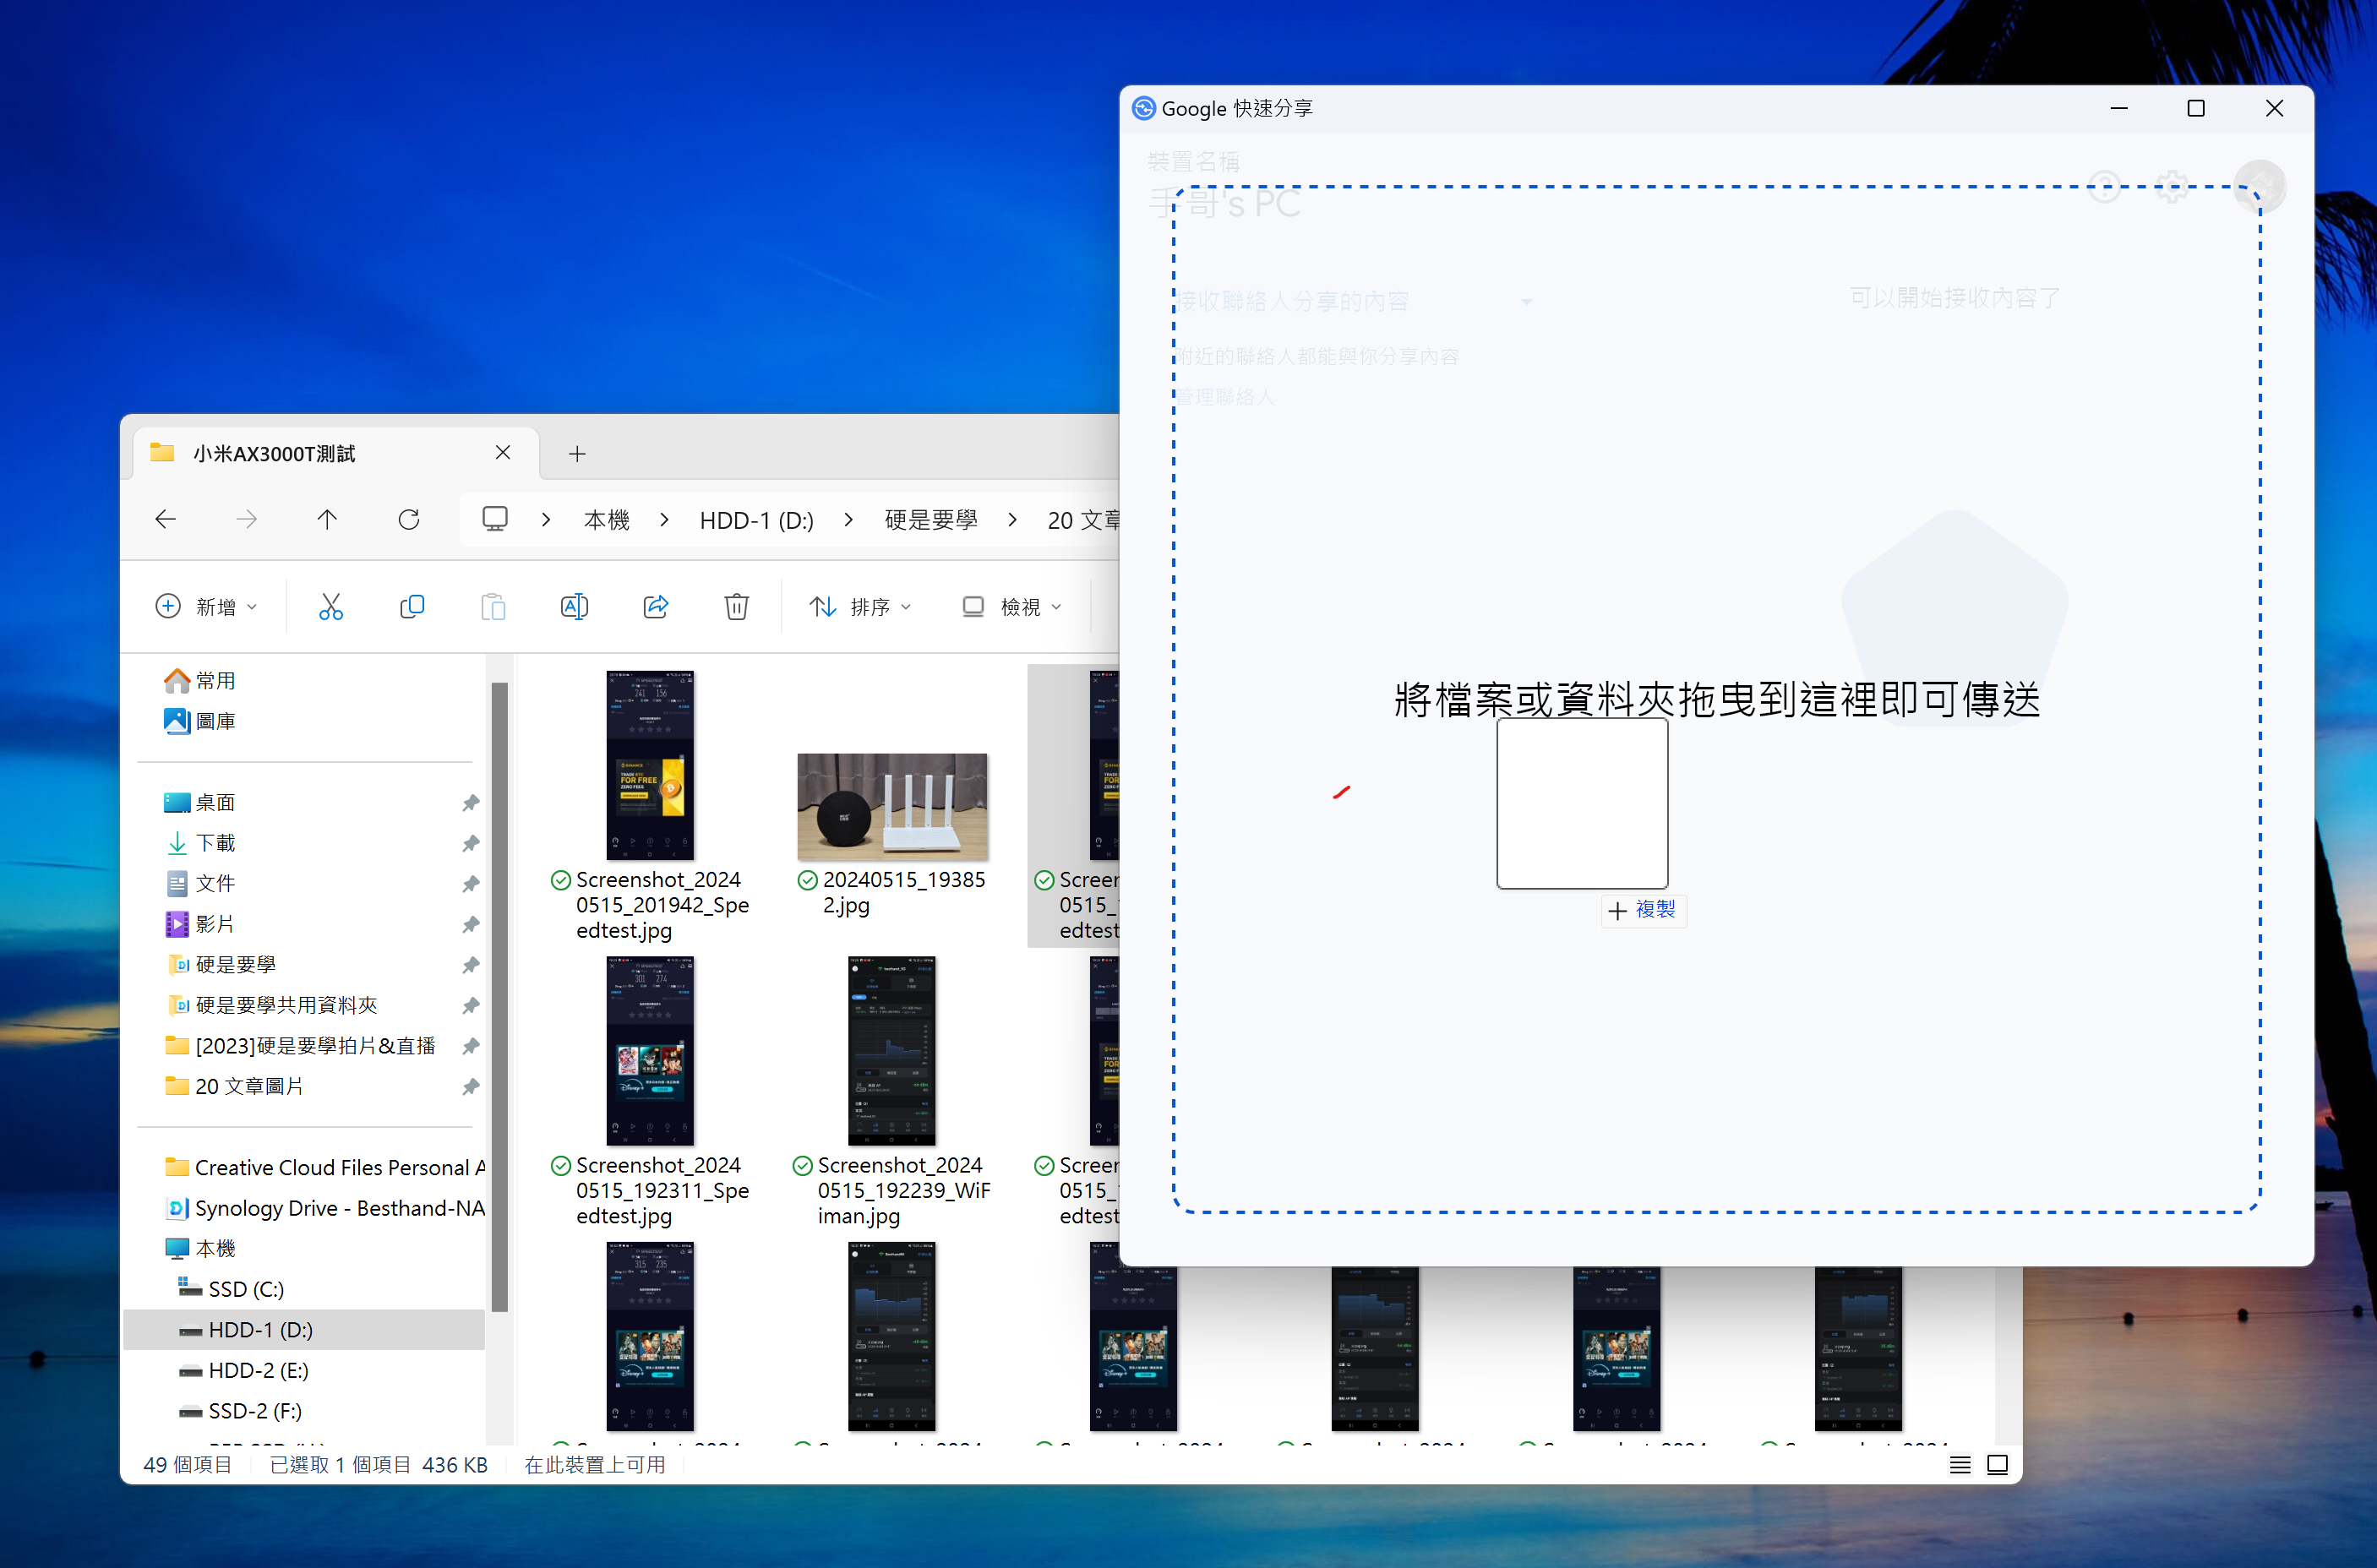Go up one folder level
2377x1568 pixels.
click(x=327, y=519)
